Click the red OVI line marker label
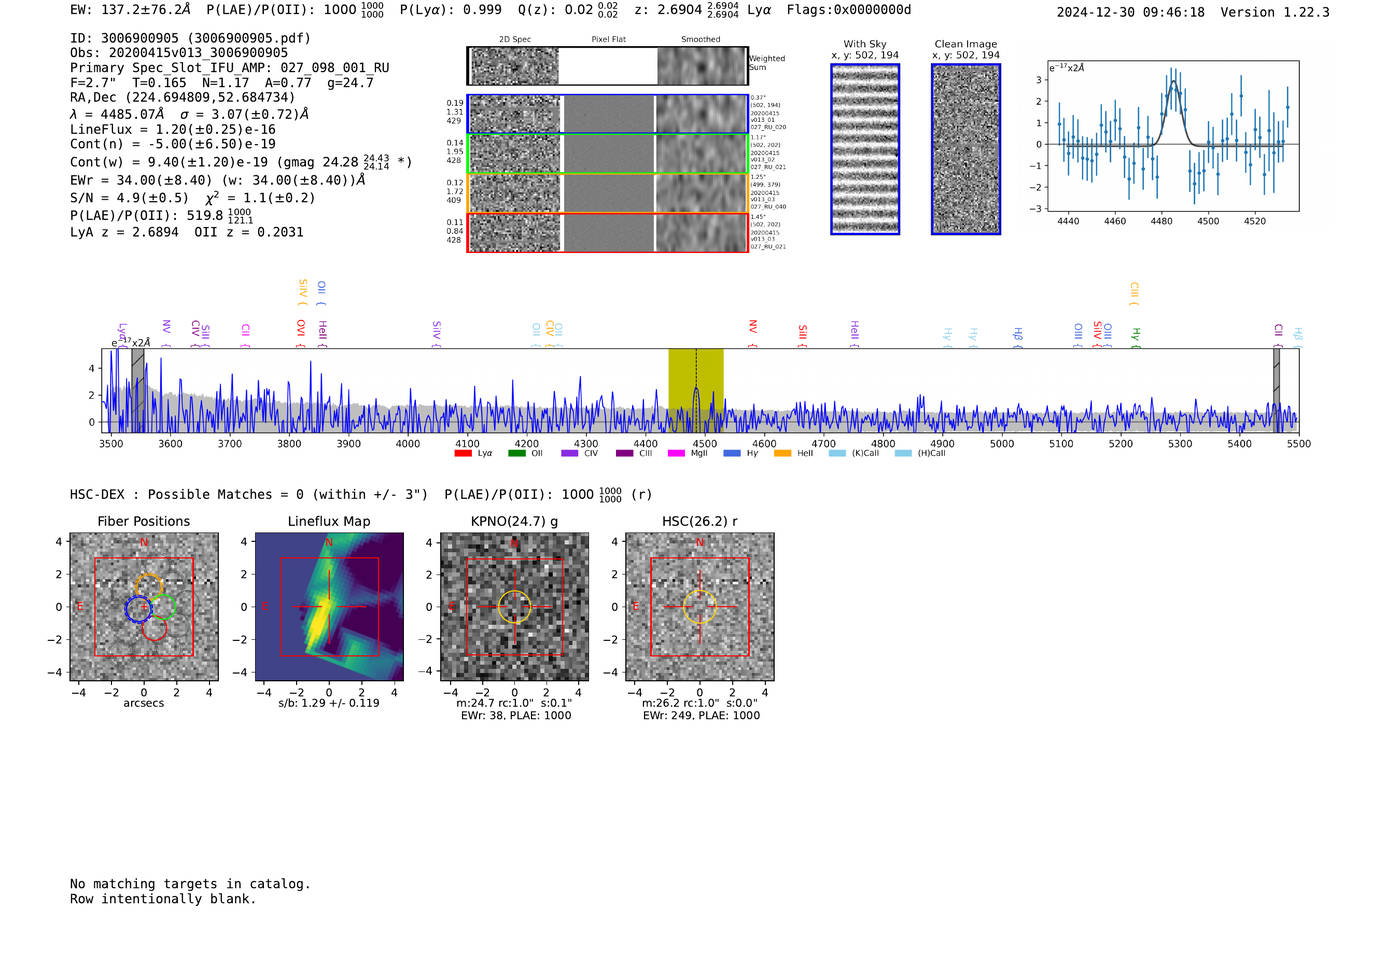 click(300, 333)
